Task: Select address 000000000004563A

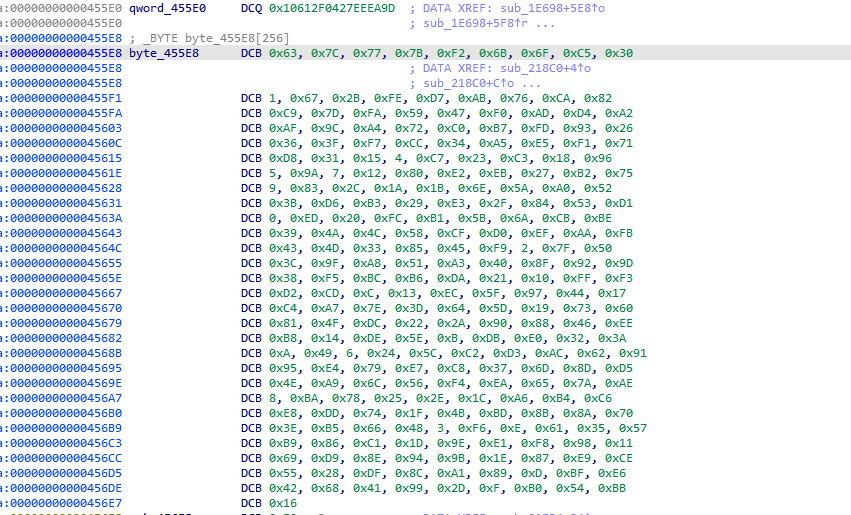Action: 66,218
